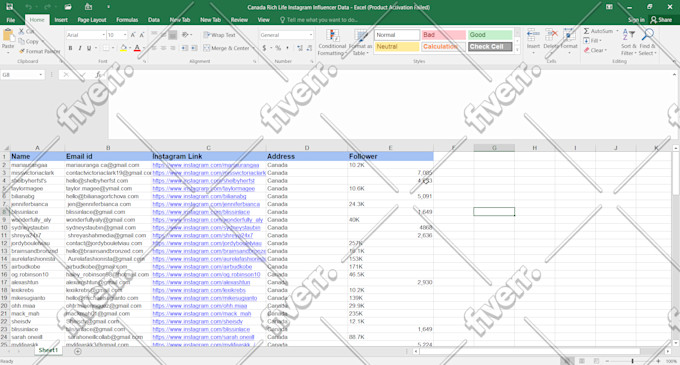Viewport: 680px width, 365px height.
Task: Apply the Calculation cell style
Action: (443, 46)
